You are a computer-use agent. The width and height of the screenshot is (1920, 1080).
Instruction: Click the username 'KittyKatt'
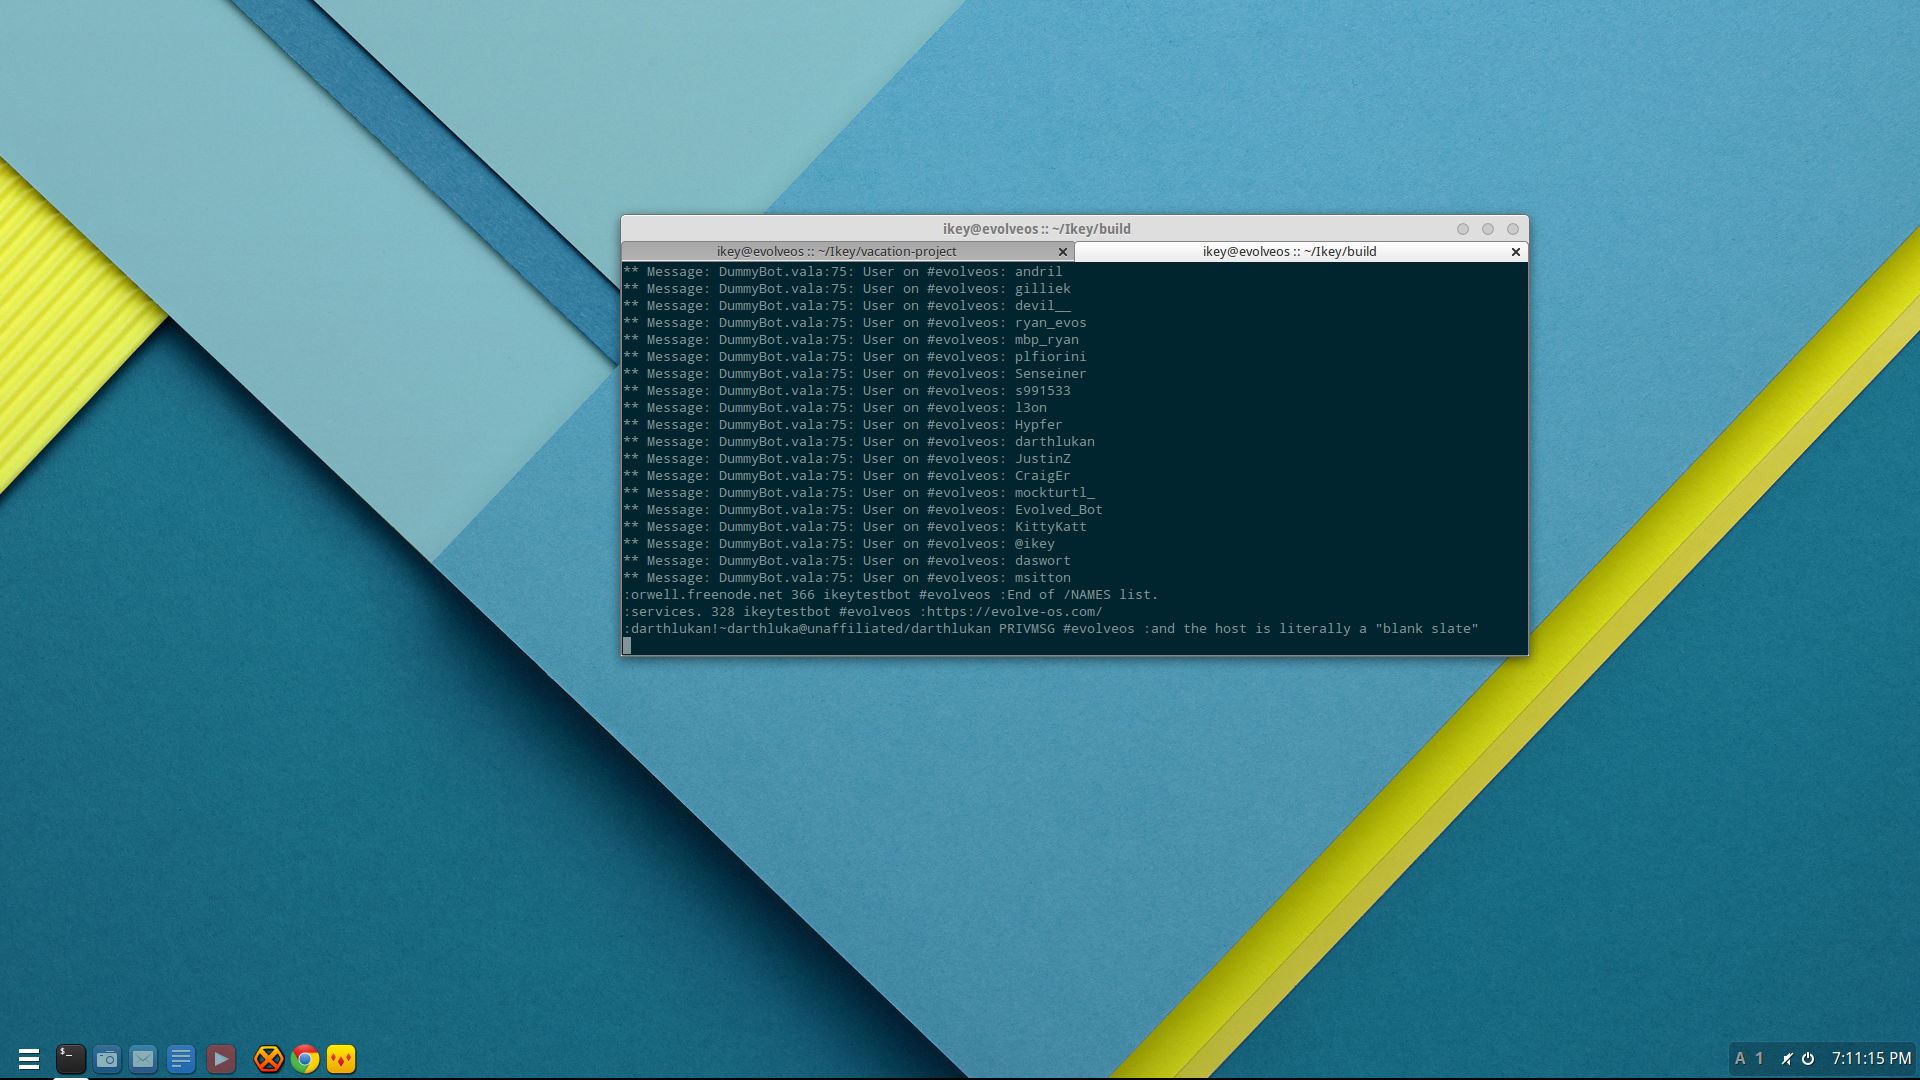click(x=1050, y=527)
